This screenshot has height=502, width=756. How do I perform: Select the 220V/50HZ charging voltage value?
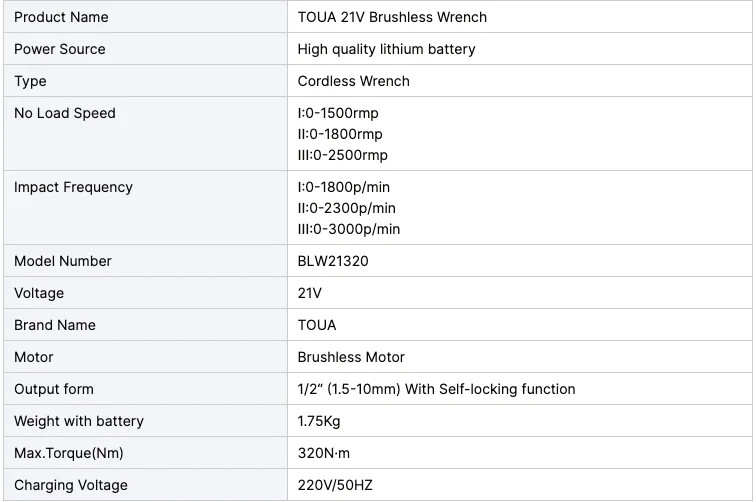[x=335, y=485]
